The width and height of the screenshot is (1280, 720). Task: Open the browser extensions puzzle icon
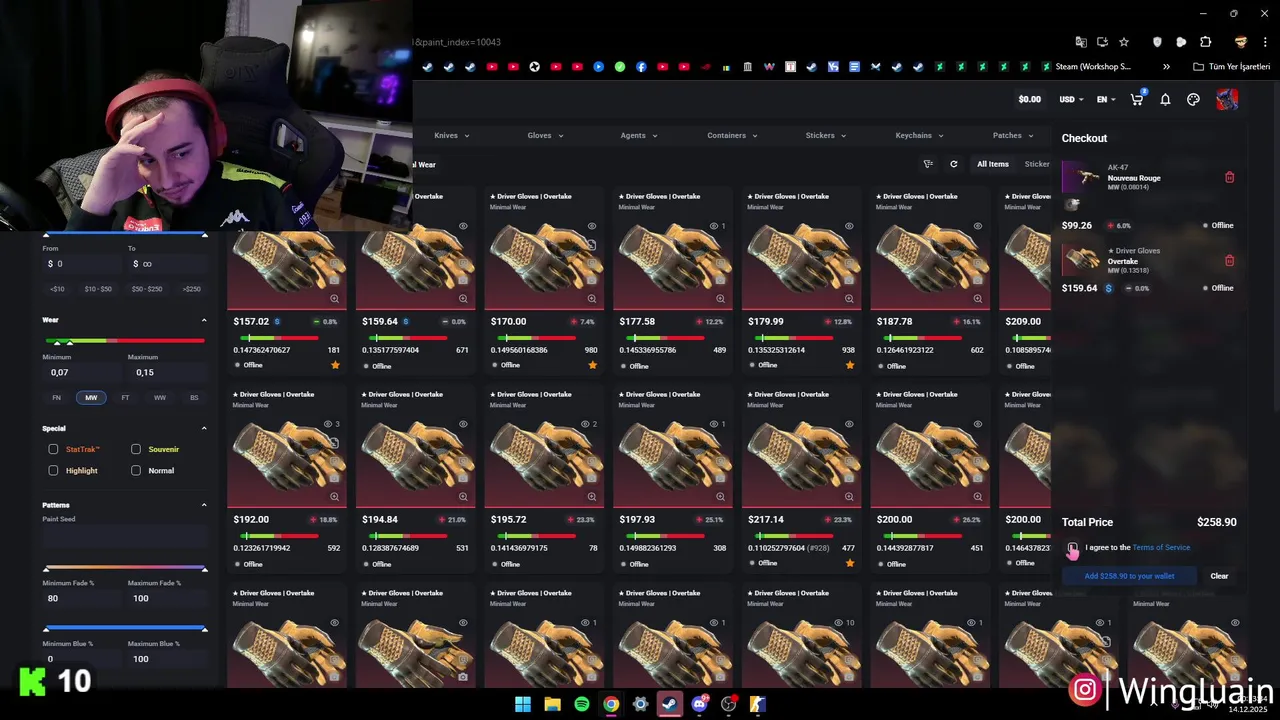1205,42
